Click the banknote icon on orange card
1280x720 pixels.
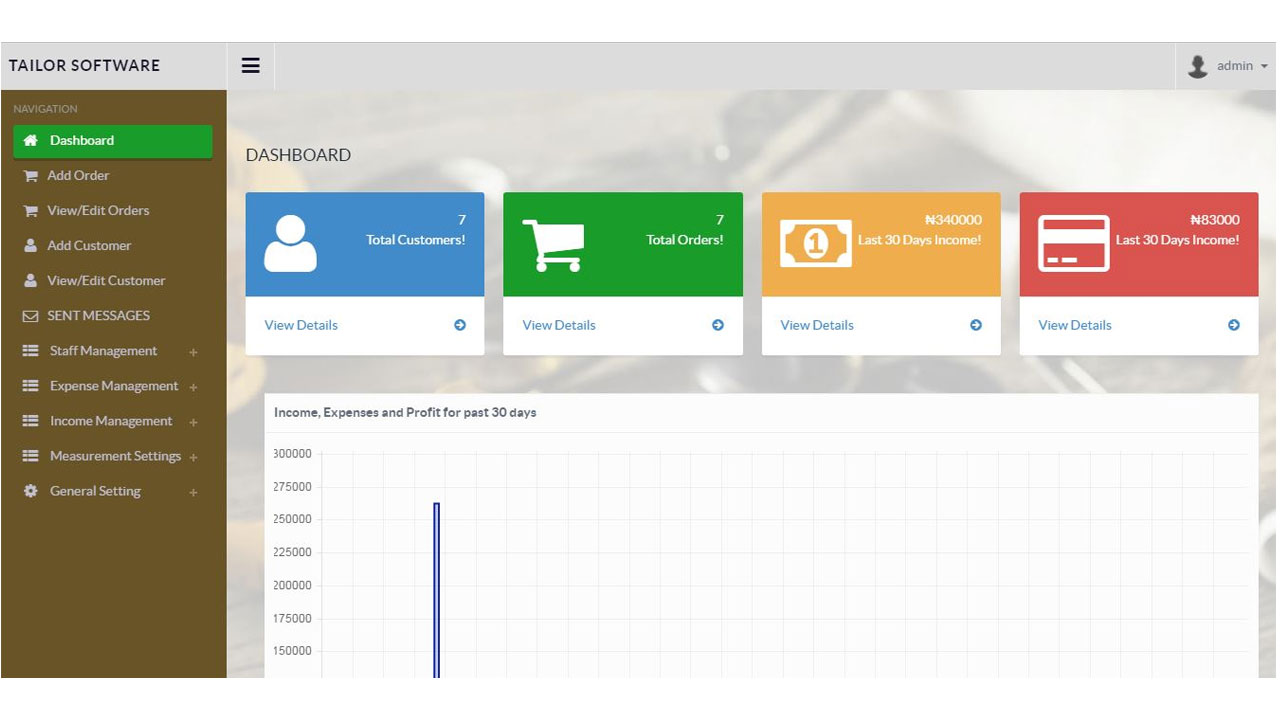tap(815, 243)
